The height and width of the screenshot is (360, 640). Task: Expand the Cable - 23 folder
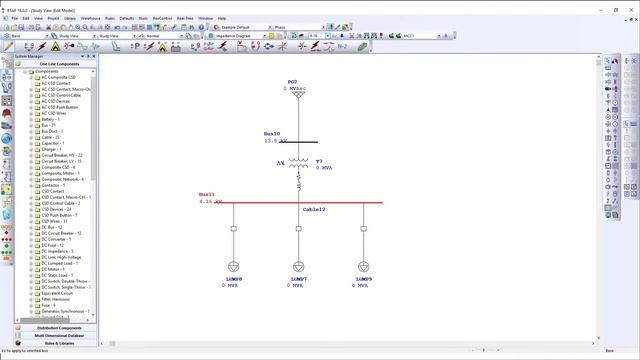(x=31, y=137)
